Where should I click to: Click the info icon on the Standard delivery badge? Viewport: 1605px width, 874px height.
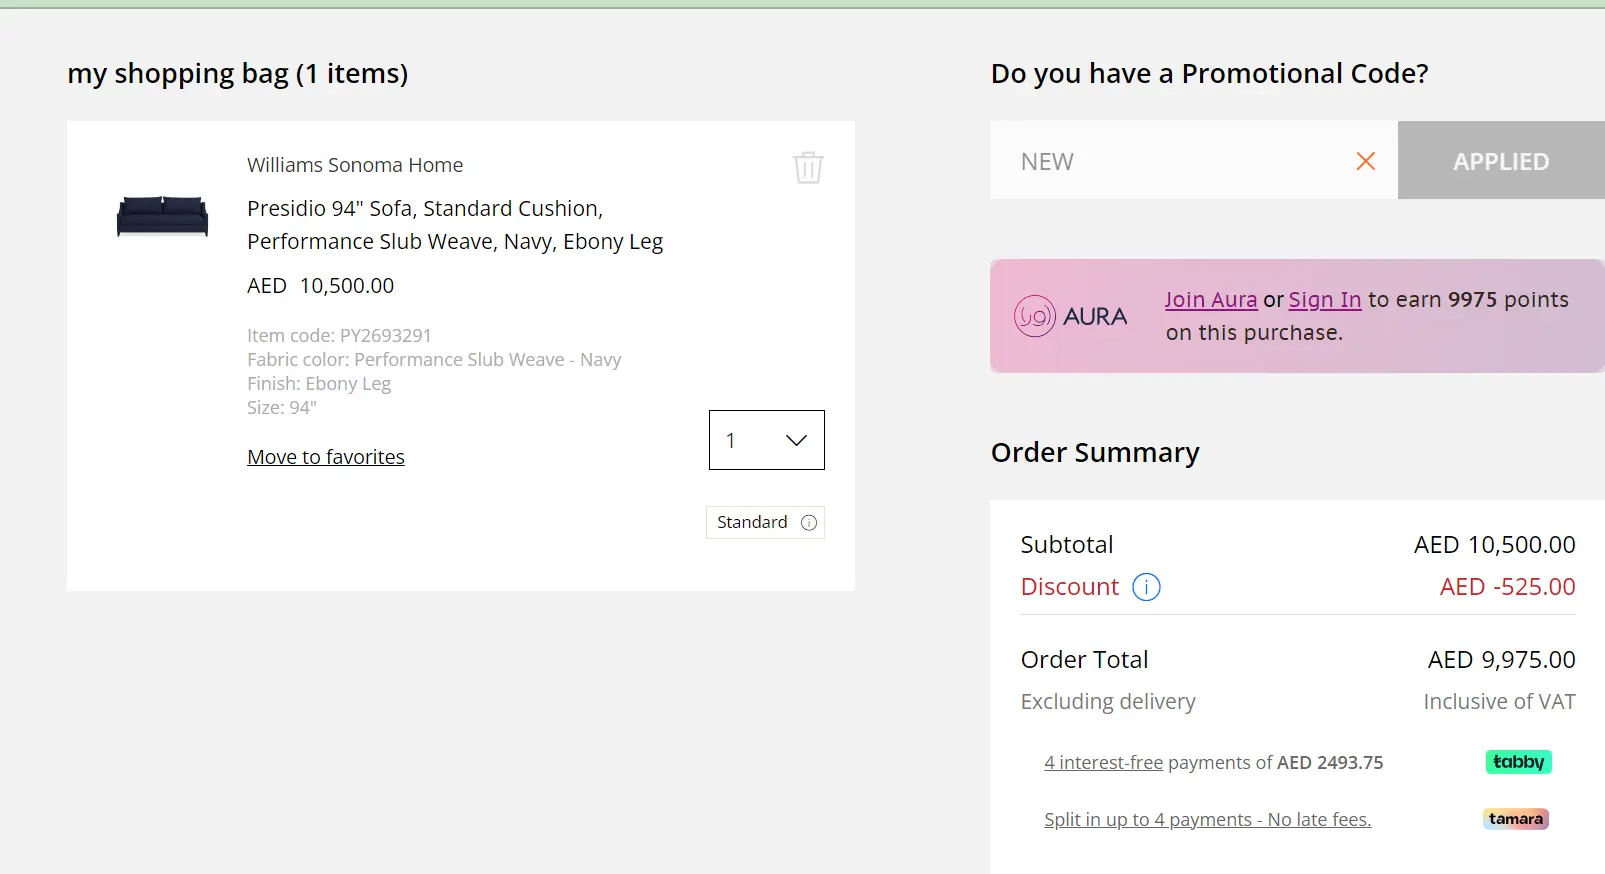809,522
